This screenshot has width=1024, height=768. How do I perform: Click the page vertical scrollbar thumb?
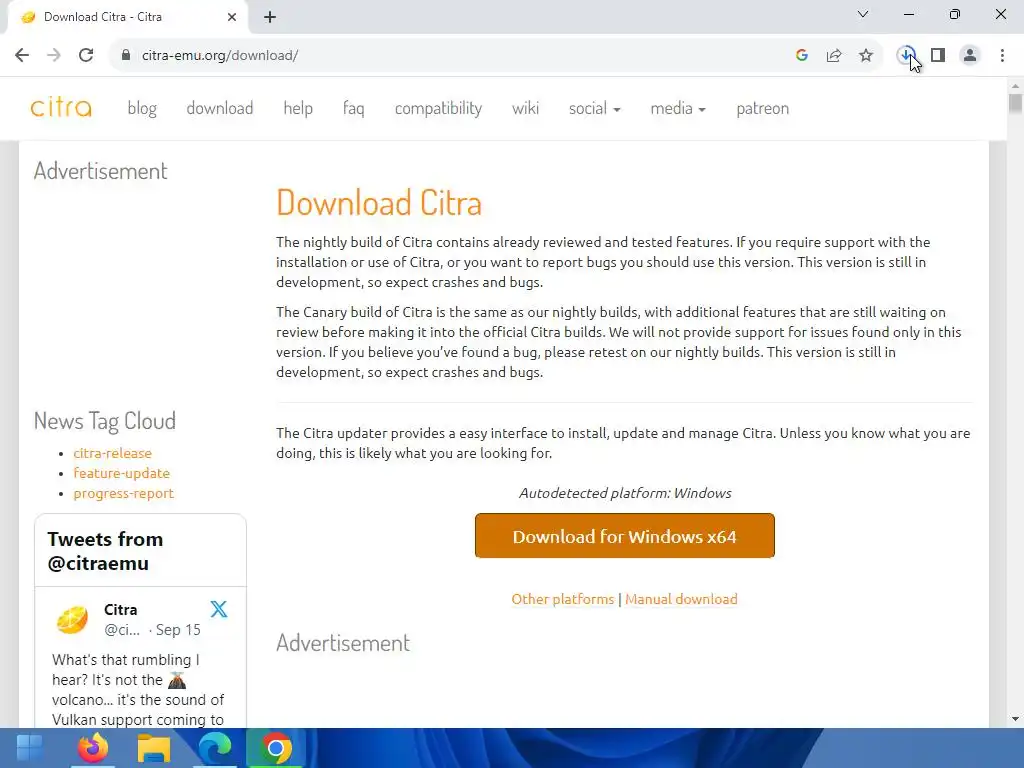(1015, 103)
